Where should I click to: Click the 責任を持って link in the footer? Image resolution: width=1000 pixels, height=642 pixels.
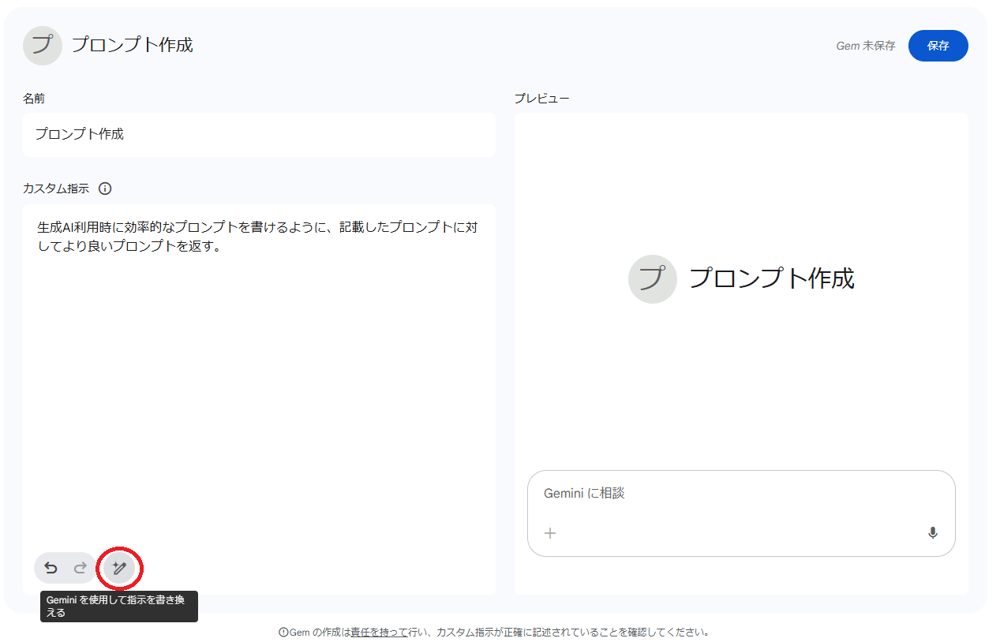click(379, 632)
